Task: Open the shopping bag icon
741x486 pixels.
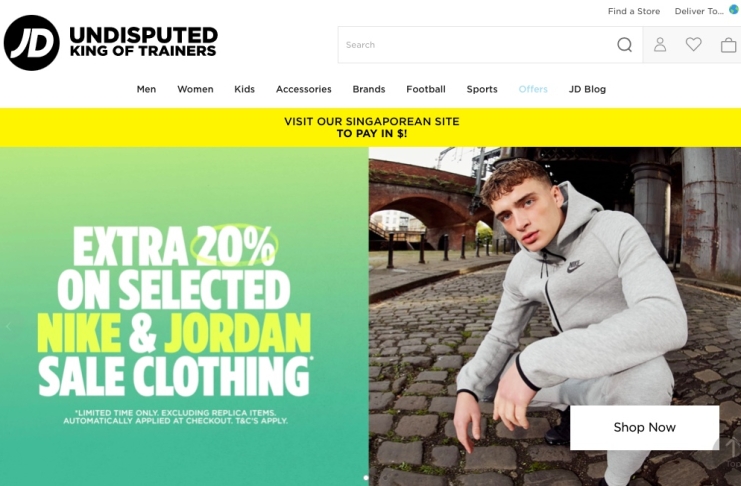Action: tap(728, 45)
